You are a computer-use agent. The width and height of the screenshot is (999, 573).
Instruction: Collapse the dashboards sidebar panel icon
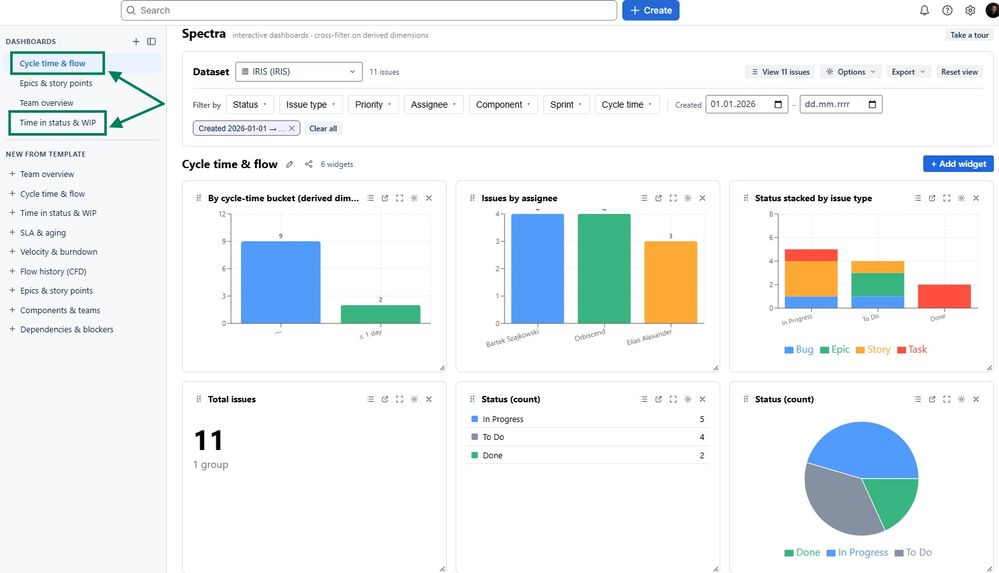[152, 41]
